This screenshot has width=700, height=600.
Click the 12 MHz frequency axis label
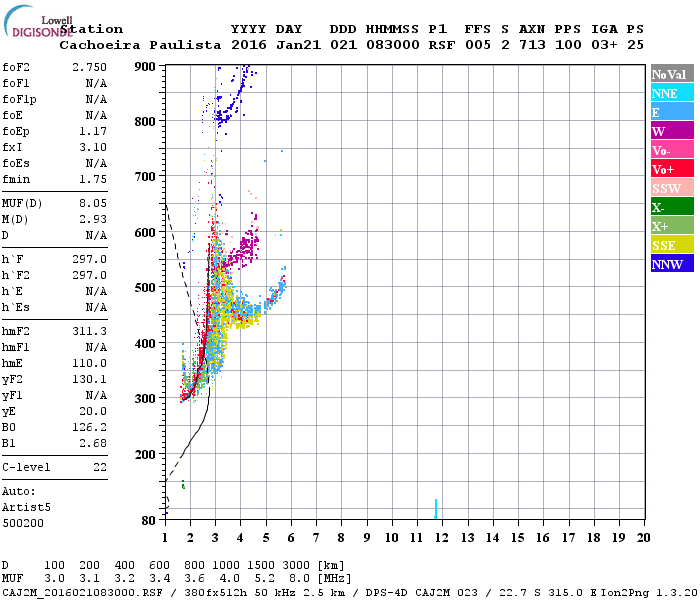coord(442,538)
